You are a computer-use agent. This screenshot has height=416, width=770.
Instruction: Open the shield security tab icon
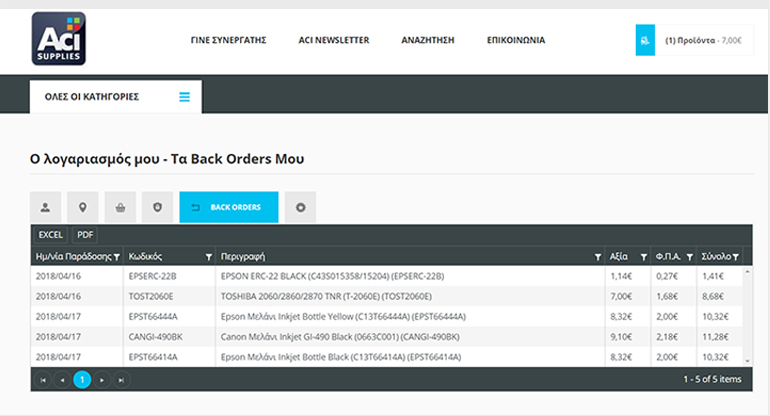[157, 208]
